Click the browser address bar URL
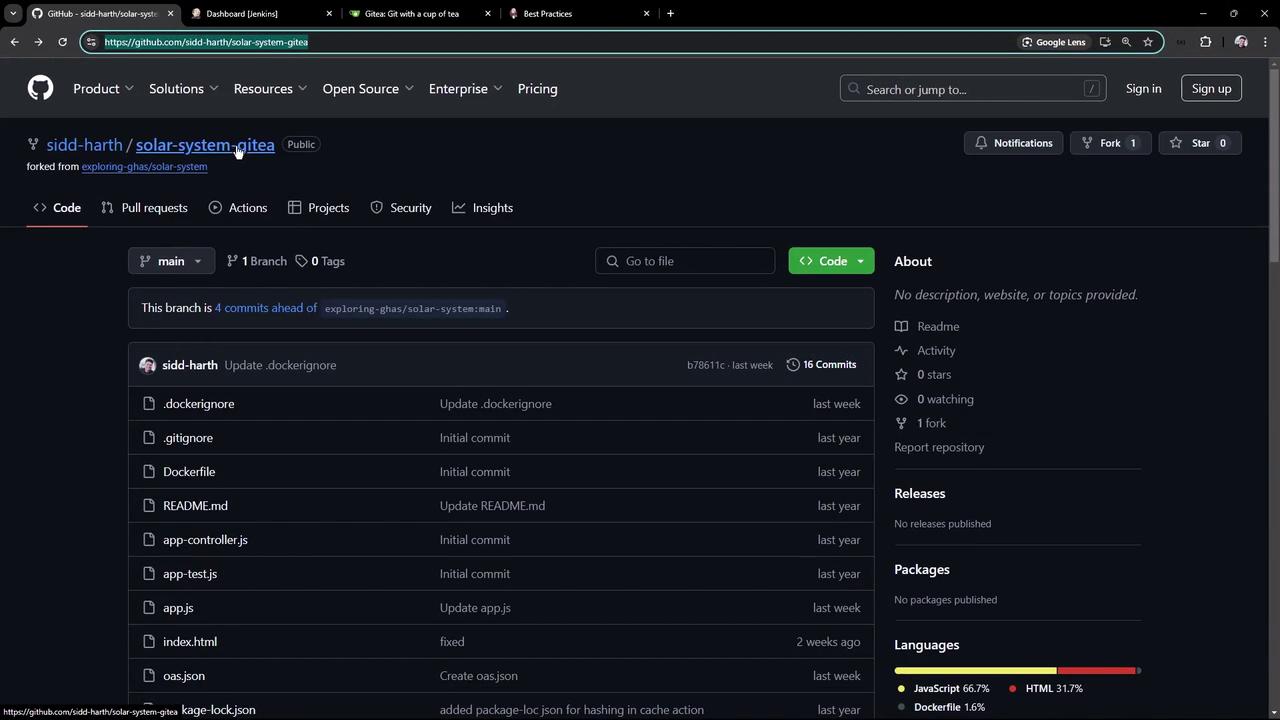 click(x=206, y=42)
